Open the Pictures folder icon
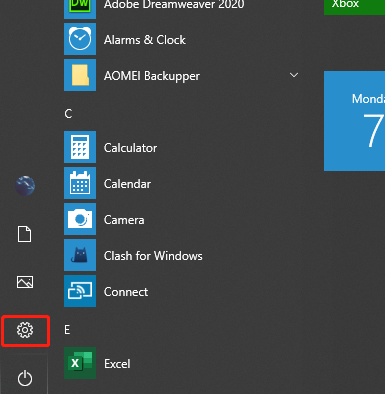The width and height of the screenshot is (385, 394). coord(25,282)
